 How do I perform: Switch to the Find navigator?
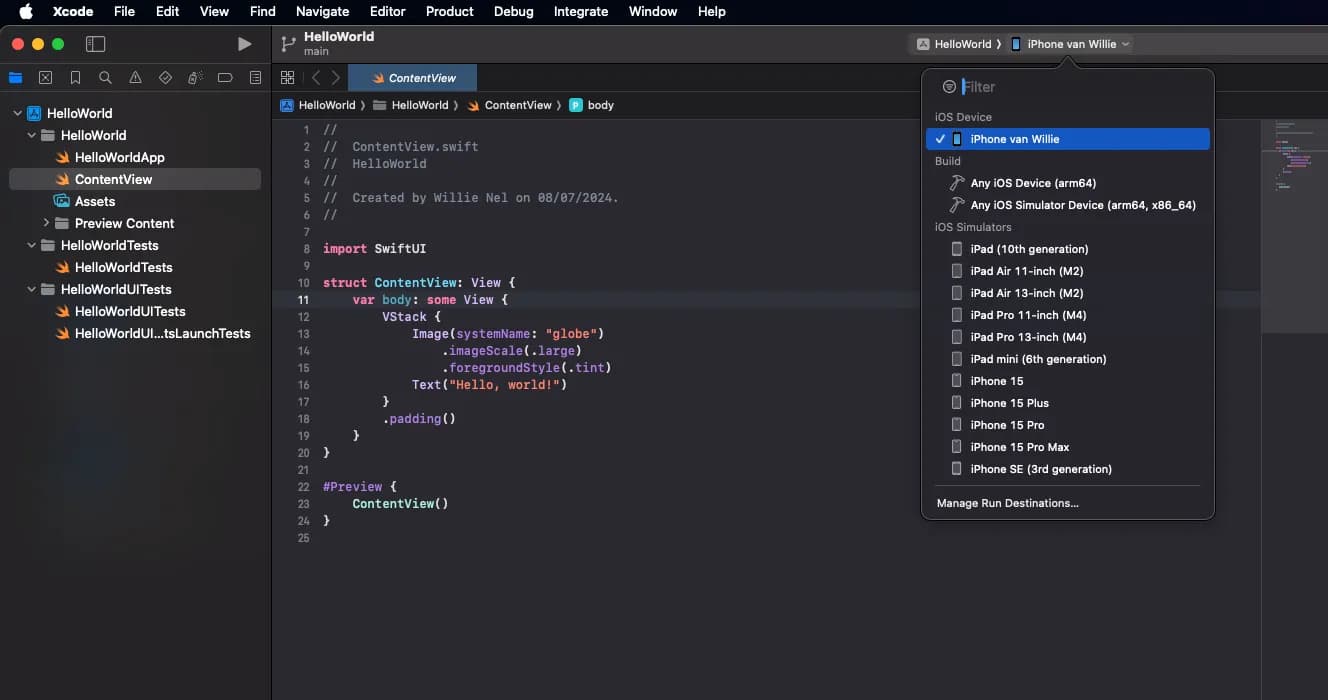(105, 78)
